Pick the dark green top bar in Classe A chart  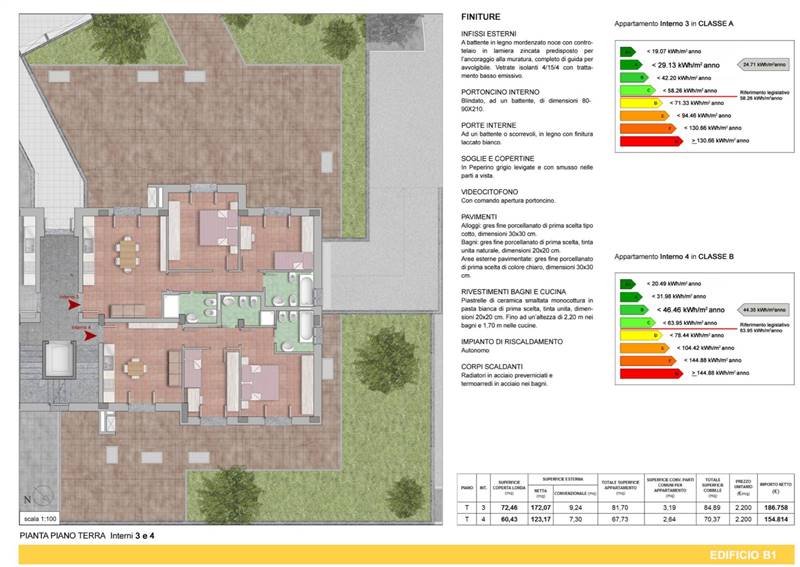click(627, 50)
